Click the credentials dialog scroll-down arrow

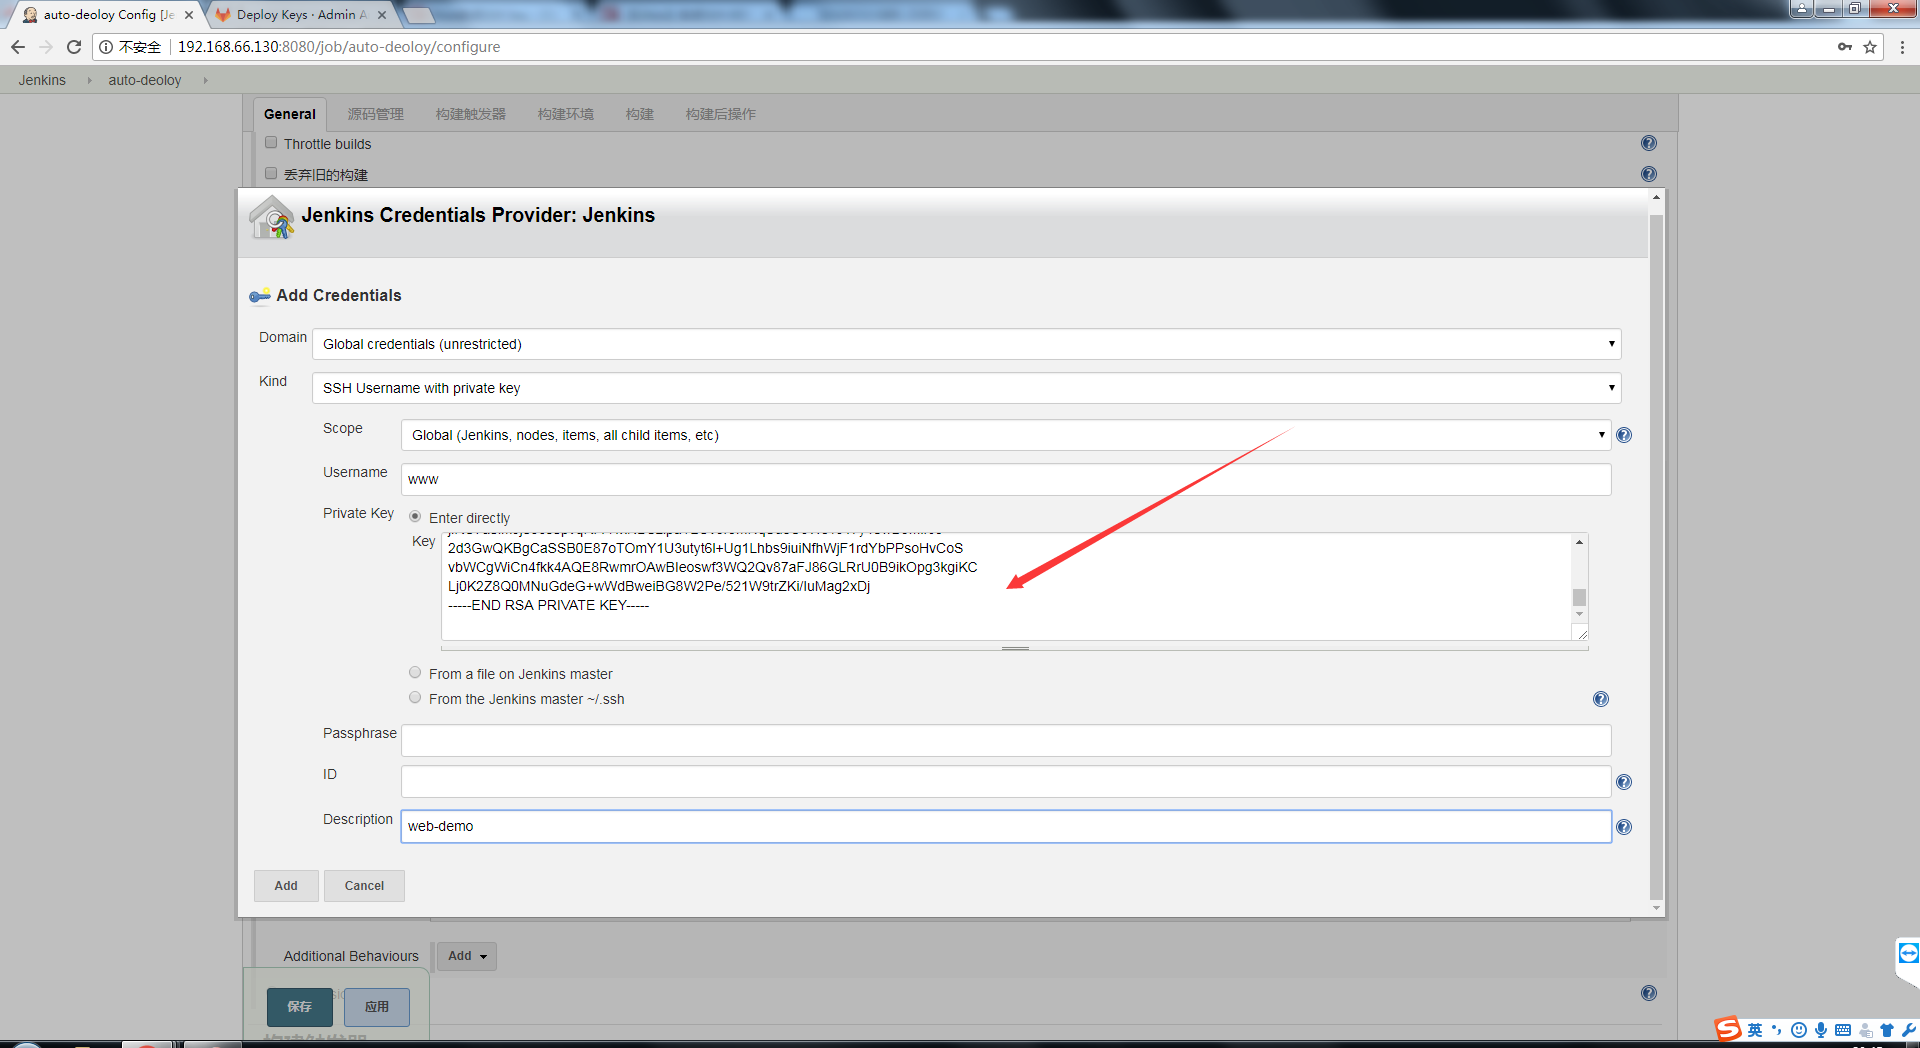(1657, 908)
